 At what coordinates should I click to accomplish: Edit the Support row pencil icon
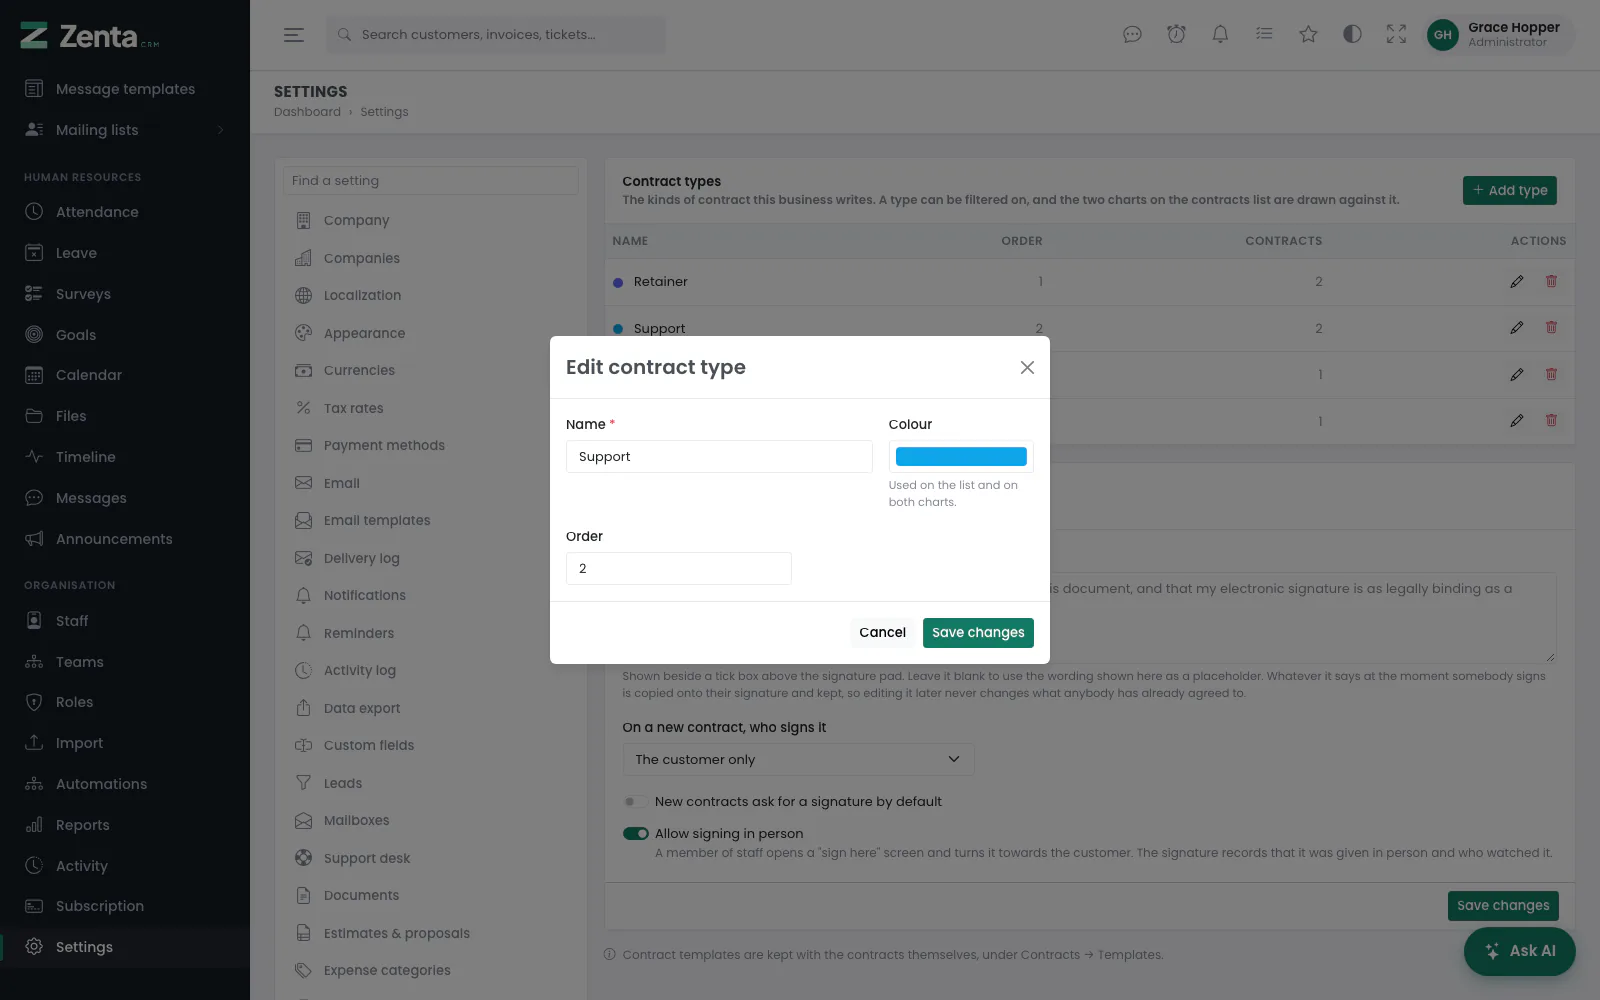[1517, 328]
